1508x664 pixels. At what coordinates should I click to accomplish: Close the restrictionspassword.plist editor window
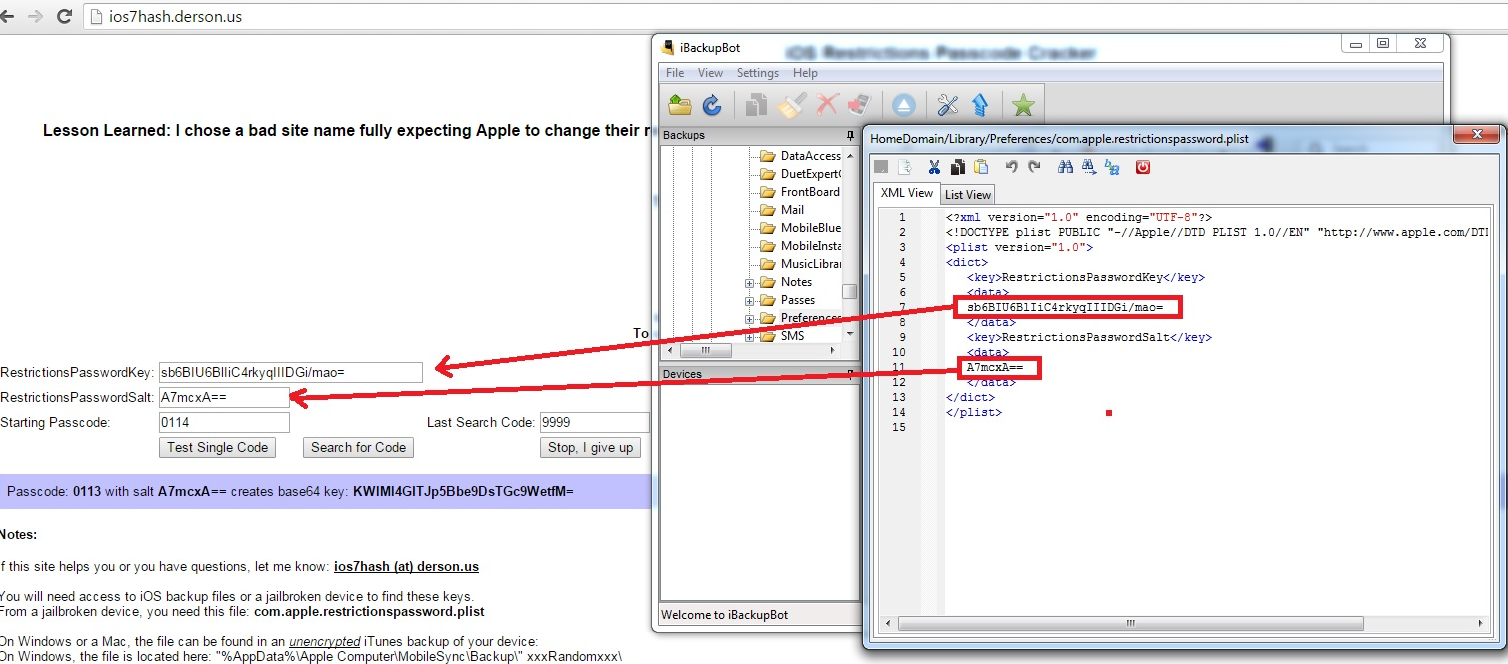1476,136
